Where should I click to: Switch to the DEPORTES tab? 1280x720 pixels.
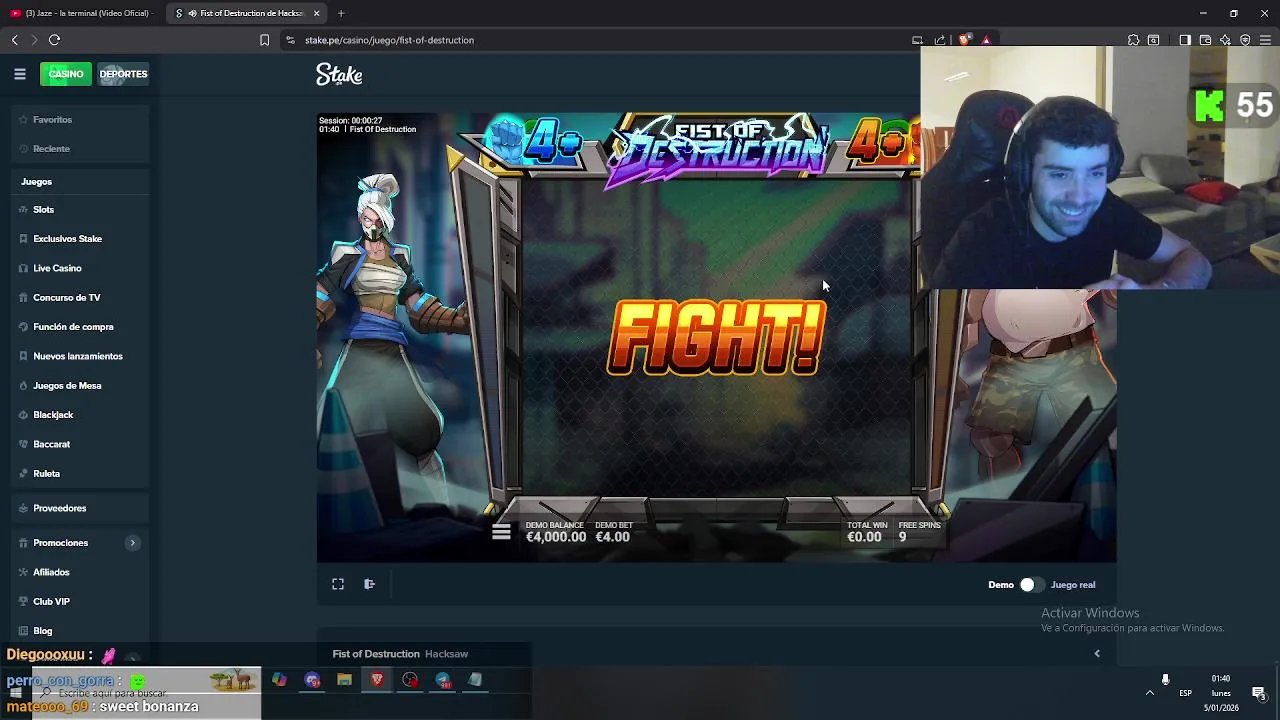tap(123, 74)
